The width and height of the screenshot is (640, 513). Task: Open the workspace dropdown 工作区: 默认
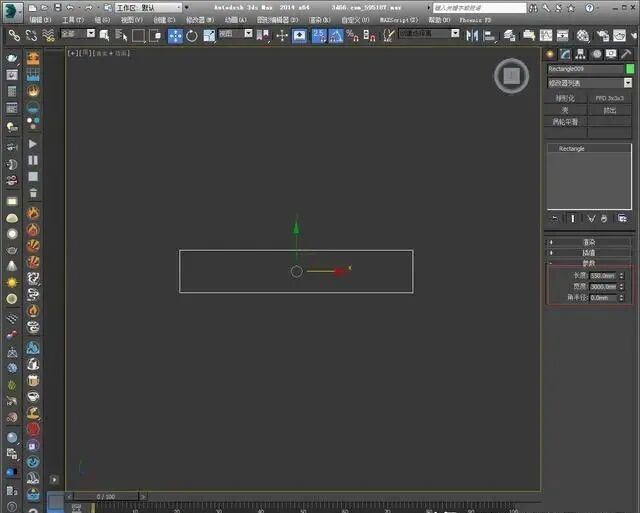(149, 7)
